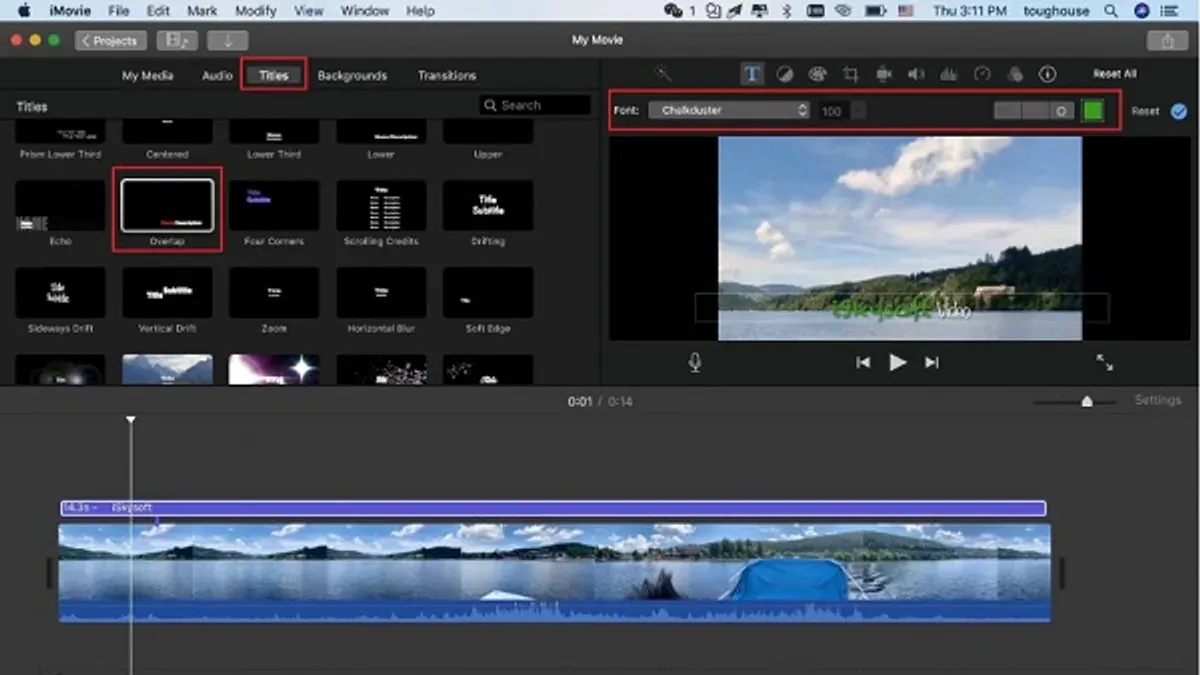Click the Import Media down-arrow button
Viewport: 1200px width, 675px height.
click(x=228, y=41)
